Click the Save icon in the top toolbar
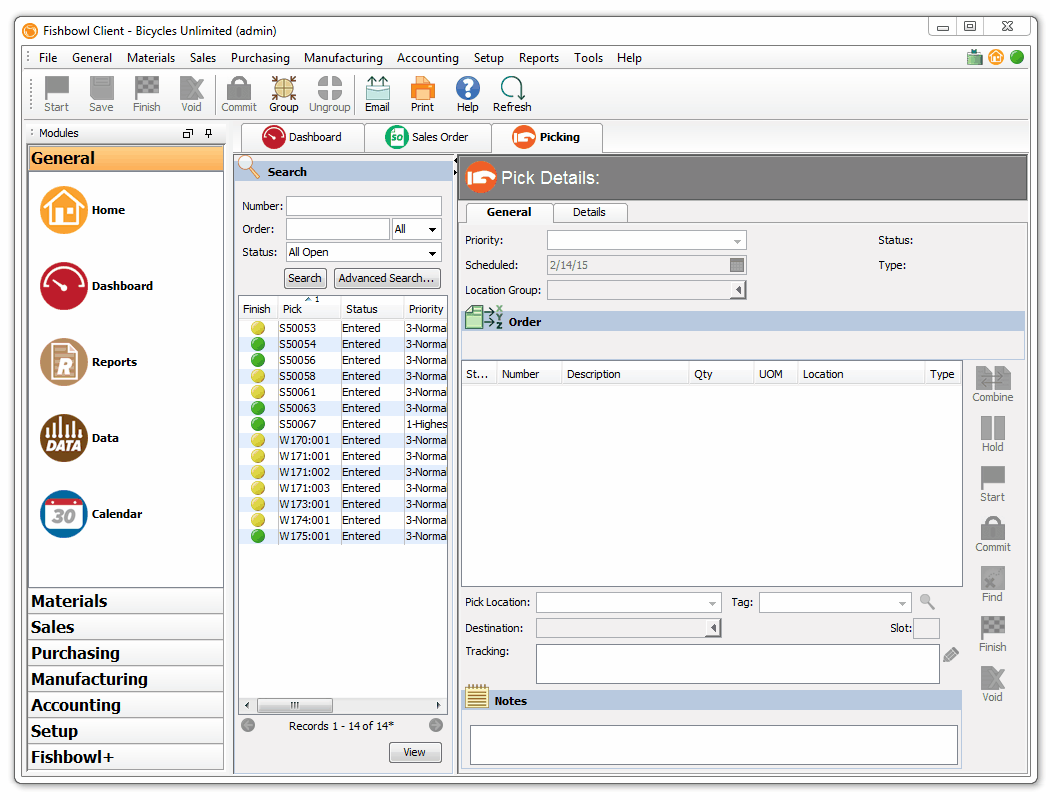1050x800 pixels. pos(101,94)
